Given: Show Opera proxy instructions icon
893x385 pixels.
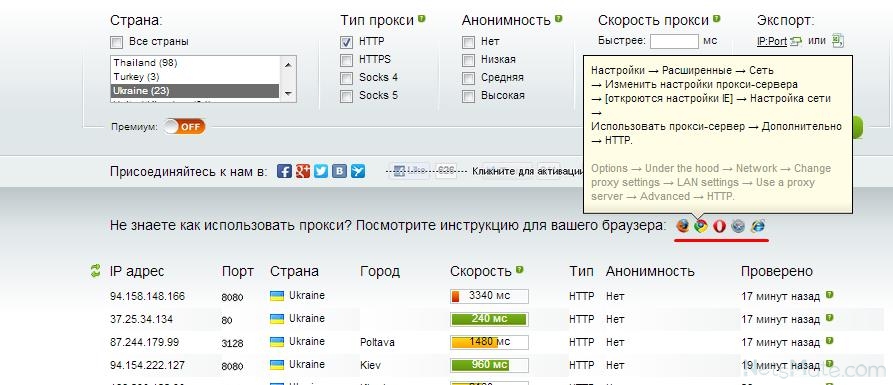Looking at the screenshot, I should 719,226.
